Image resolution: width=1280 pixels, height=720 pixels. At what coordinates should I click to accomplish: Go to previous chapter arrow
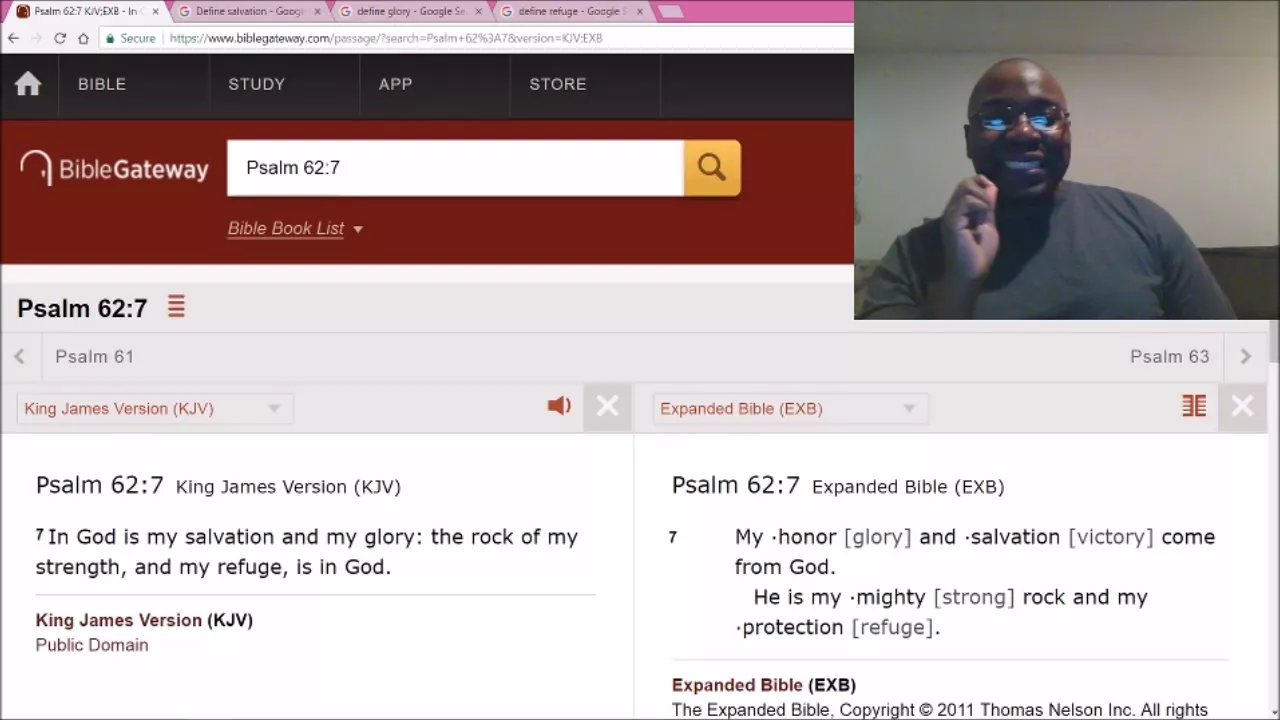coord(20,356)
